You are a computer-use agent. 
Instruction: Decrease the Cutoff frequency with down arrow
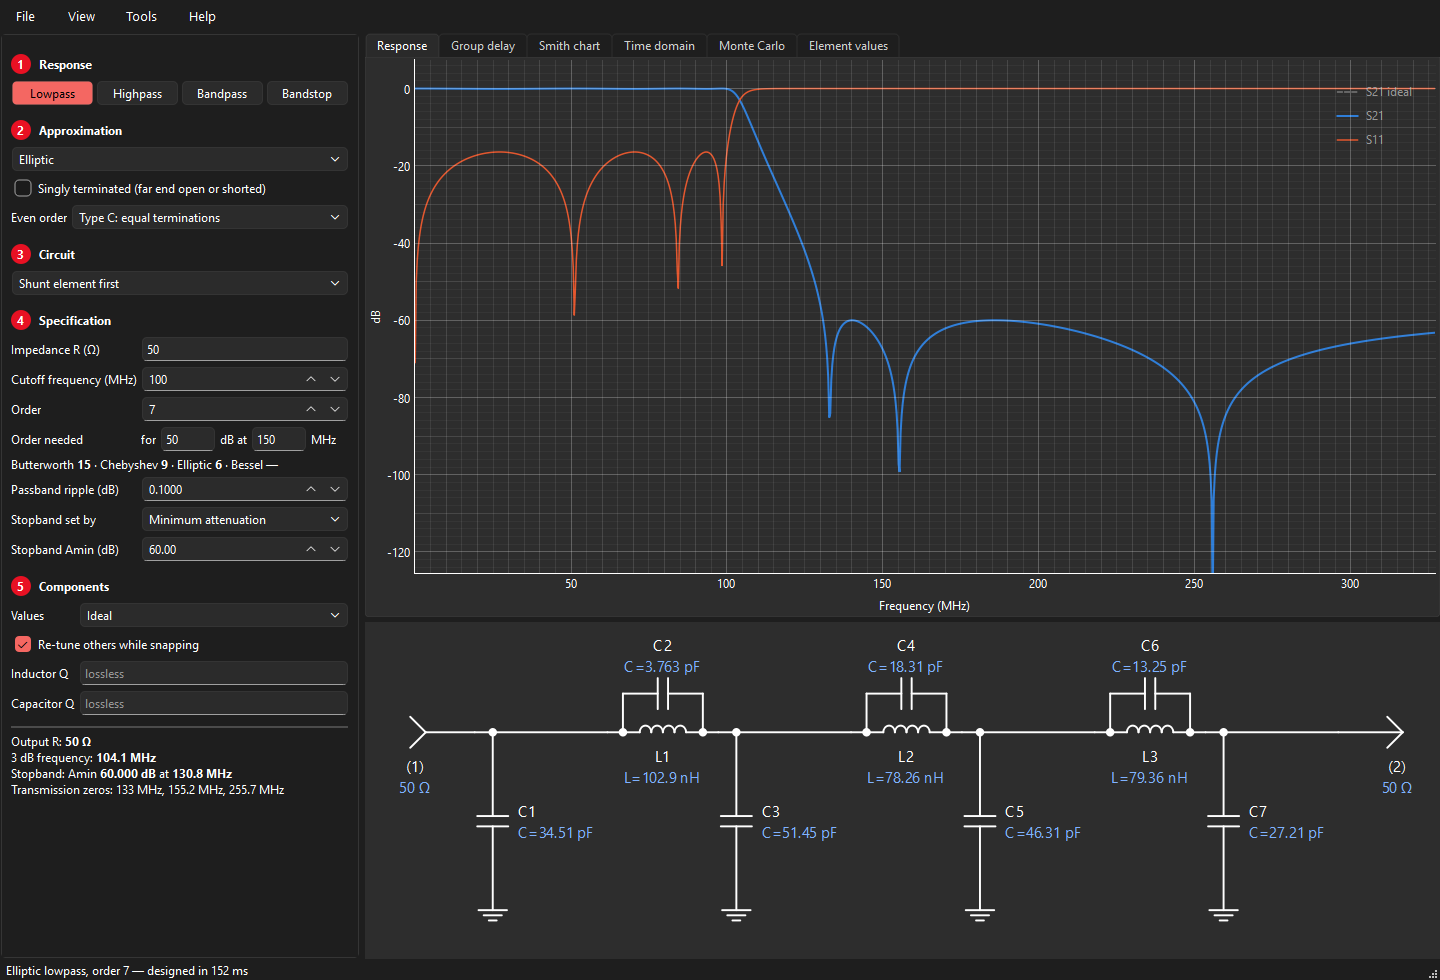[x=335, y=379]
